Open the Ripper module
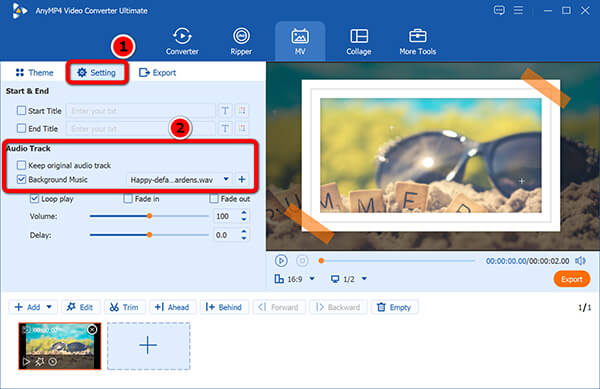Image resolution: width=600 pixels, height=389 pixels. coord(241,41)
